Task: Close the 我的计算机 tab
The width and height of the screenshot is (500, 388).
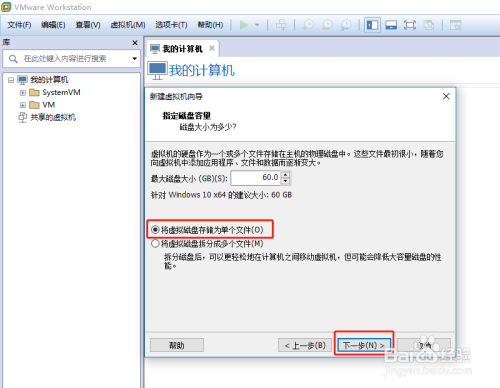Action: (212, 48)
